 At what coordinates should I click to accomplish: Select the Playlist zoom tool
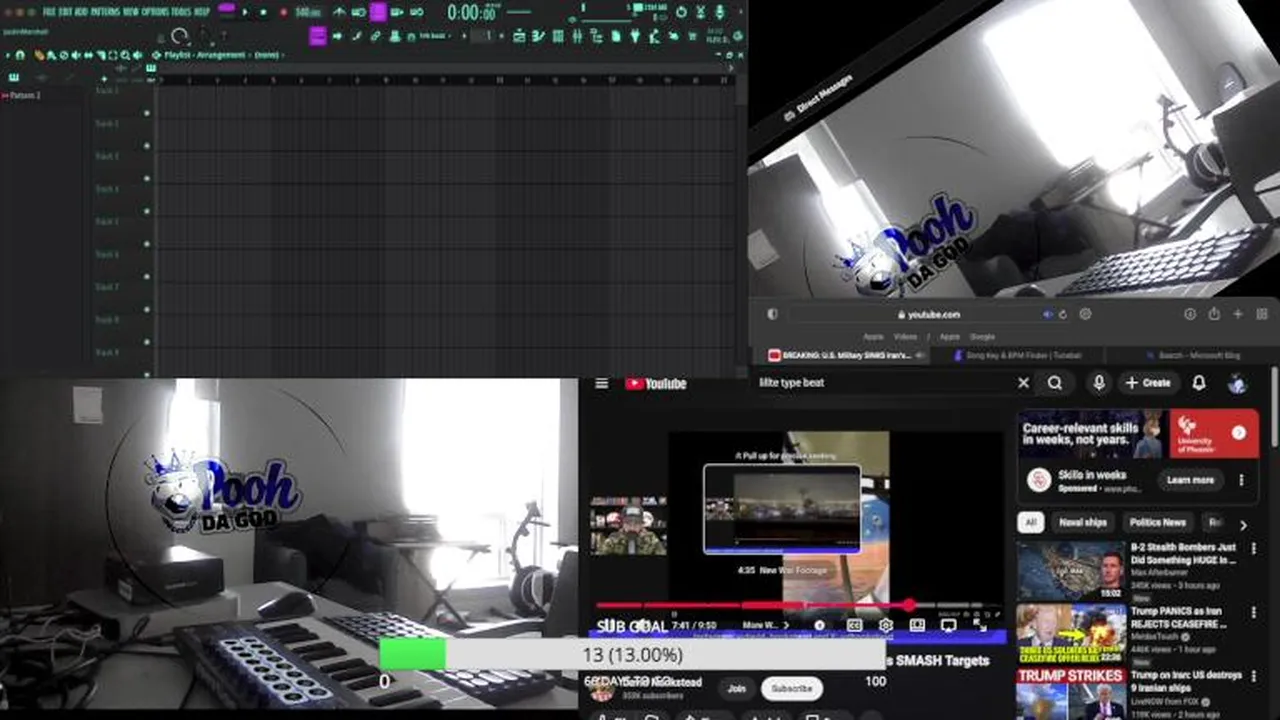125,55
